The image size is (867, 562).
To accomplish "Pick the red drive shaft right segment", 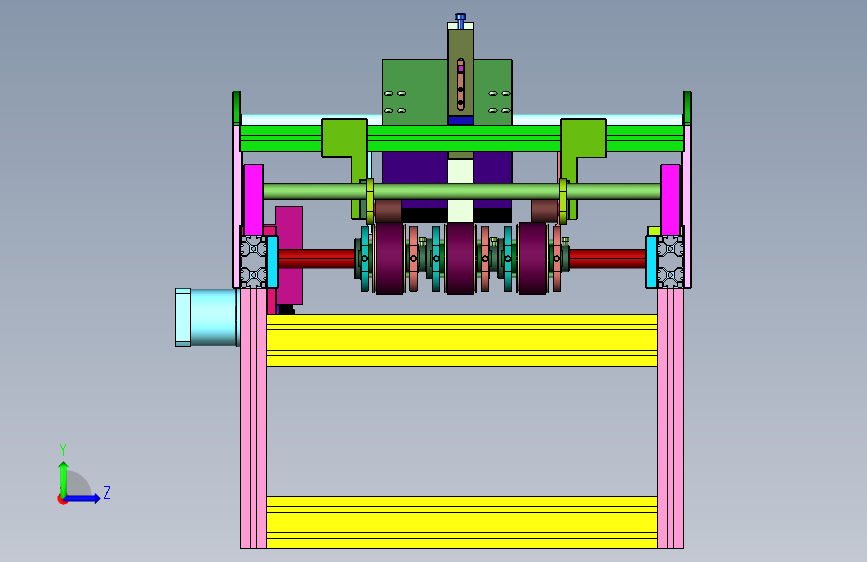I will [607, 258].
